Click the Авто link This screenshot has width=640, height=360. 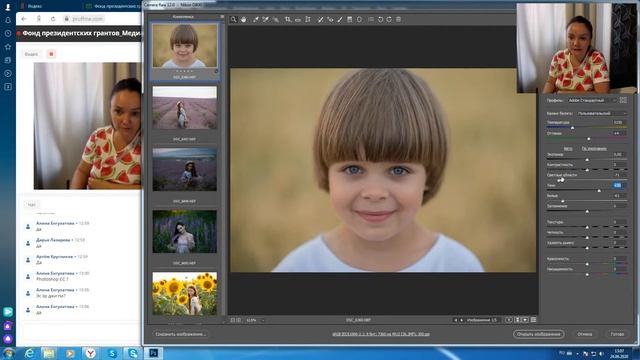coord(568,149)
